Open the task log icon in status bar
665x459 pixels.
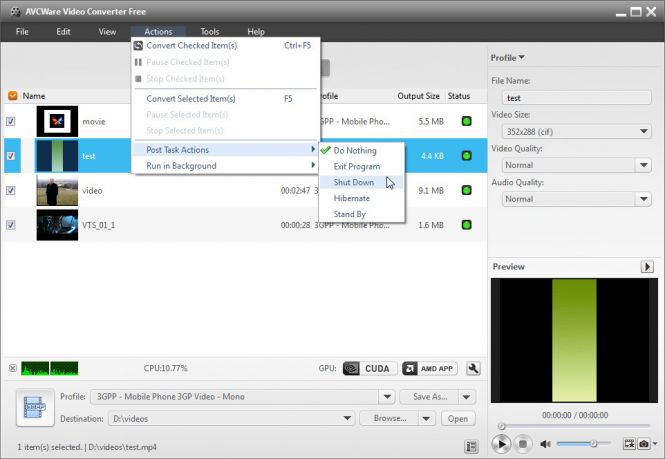(x=471, y=446)
